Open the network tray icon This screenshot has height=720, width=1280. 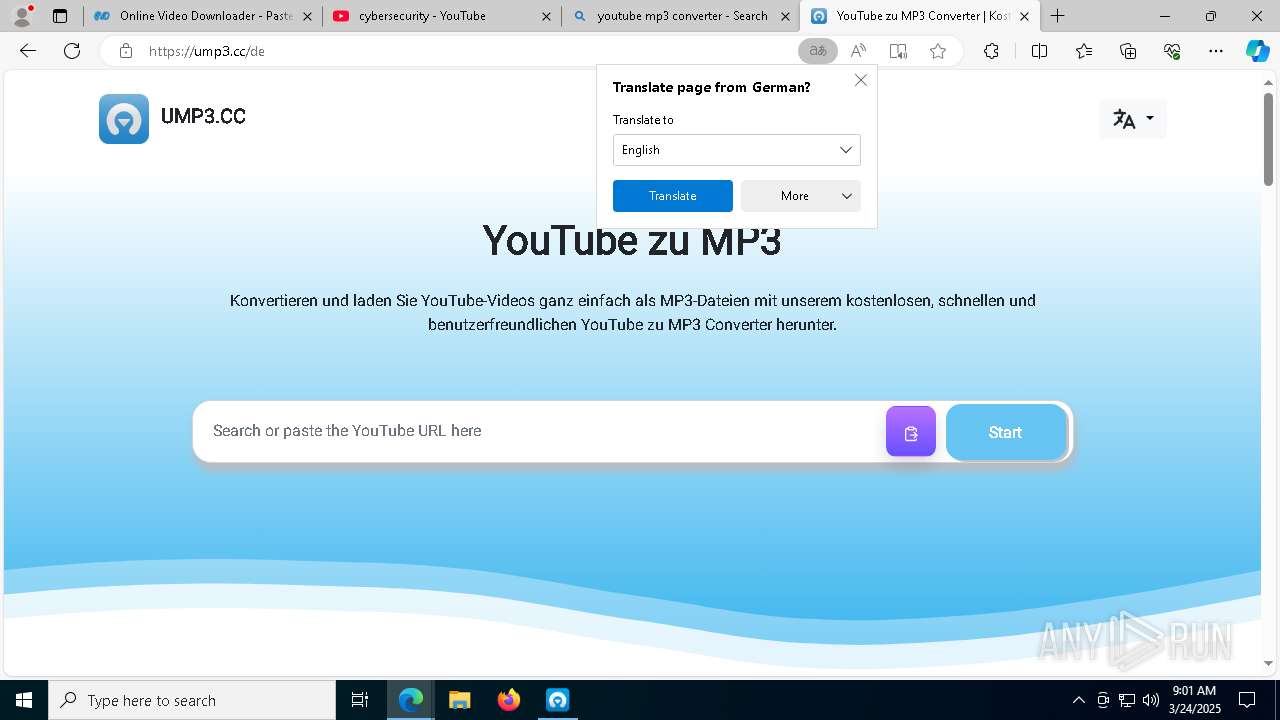pyautogui.click(x=1127, y=700)
